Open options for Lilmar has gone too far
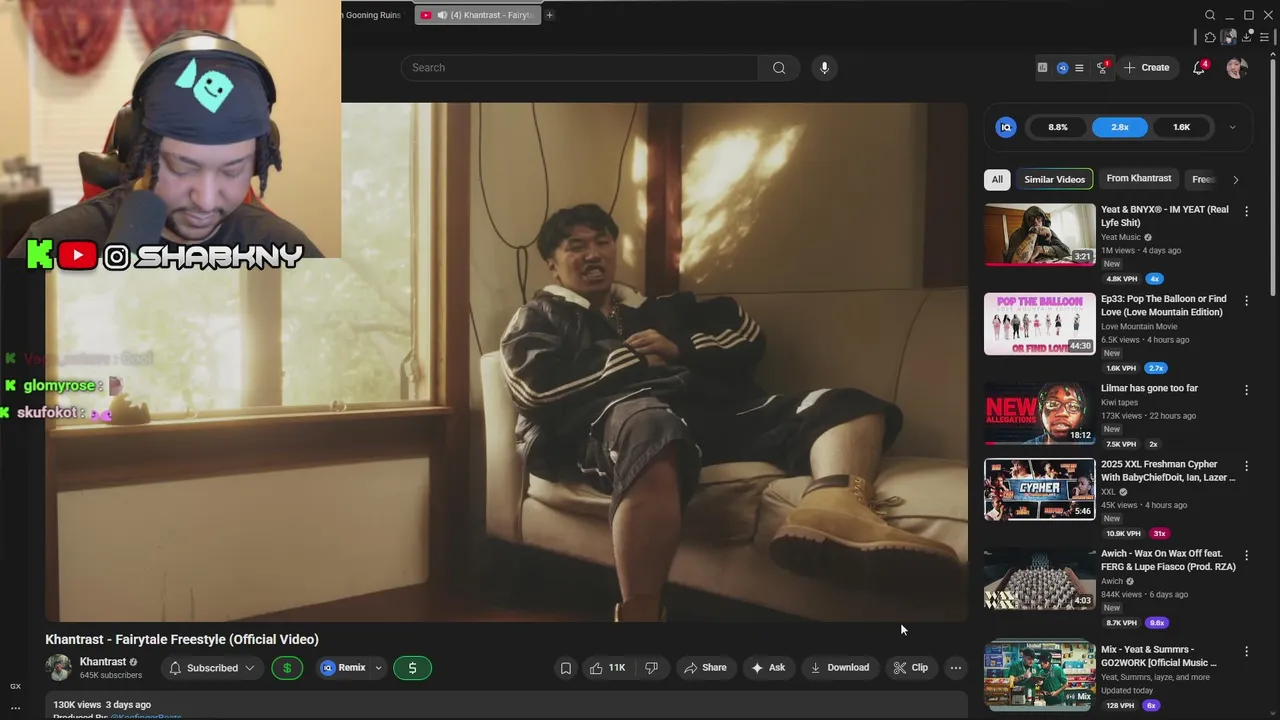 click(1246, 389)
